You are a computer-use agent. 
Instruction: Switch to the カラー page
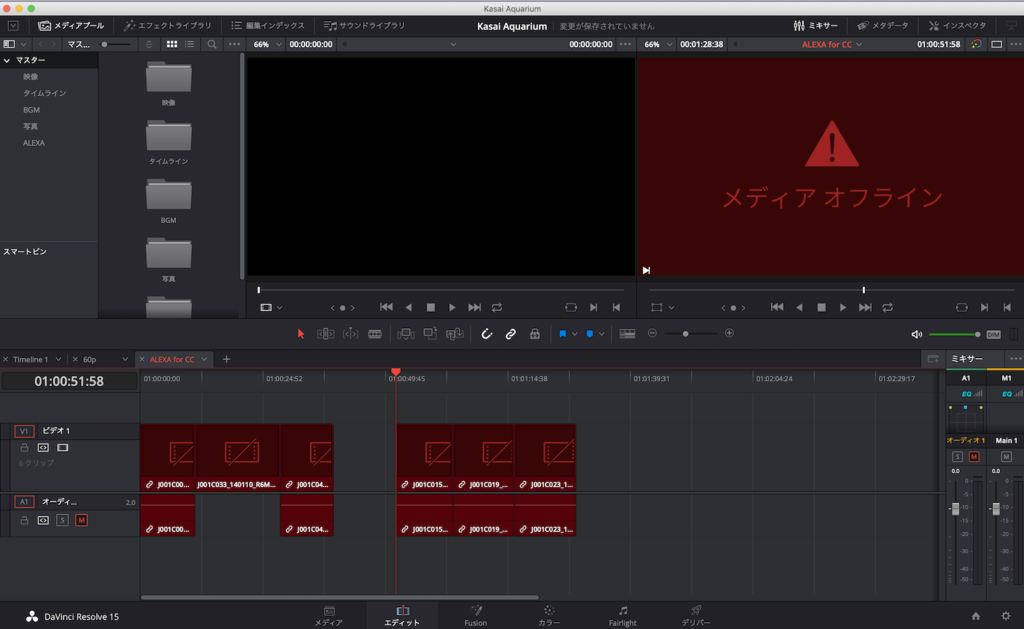tap(548, 616)
